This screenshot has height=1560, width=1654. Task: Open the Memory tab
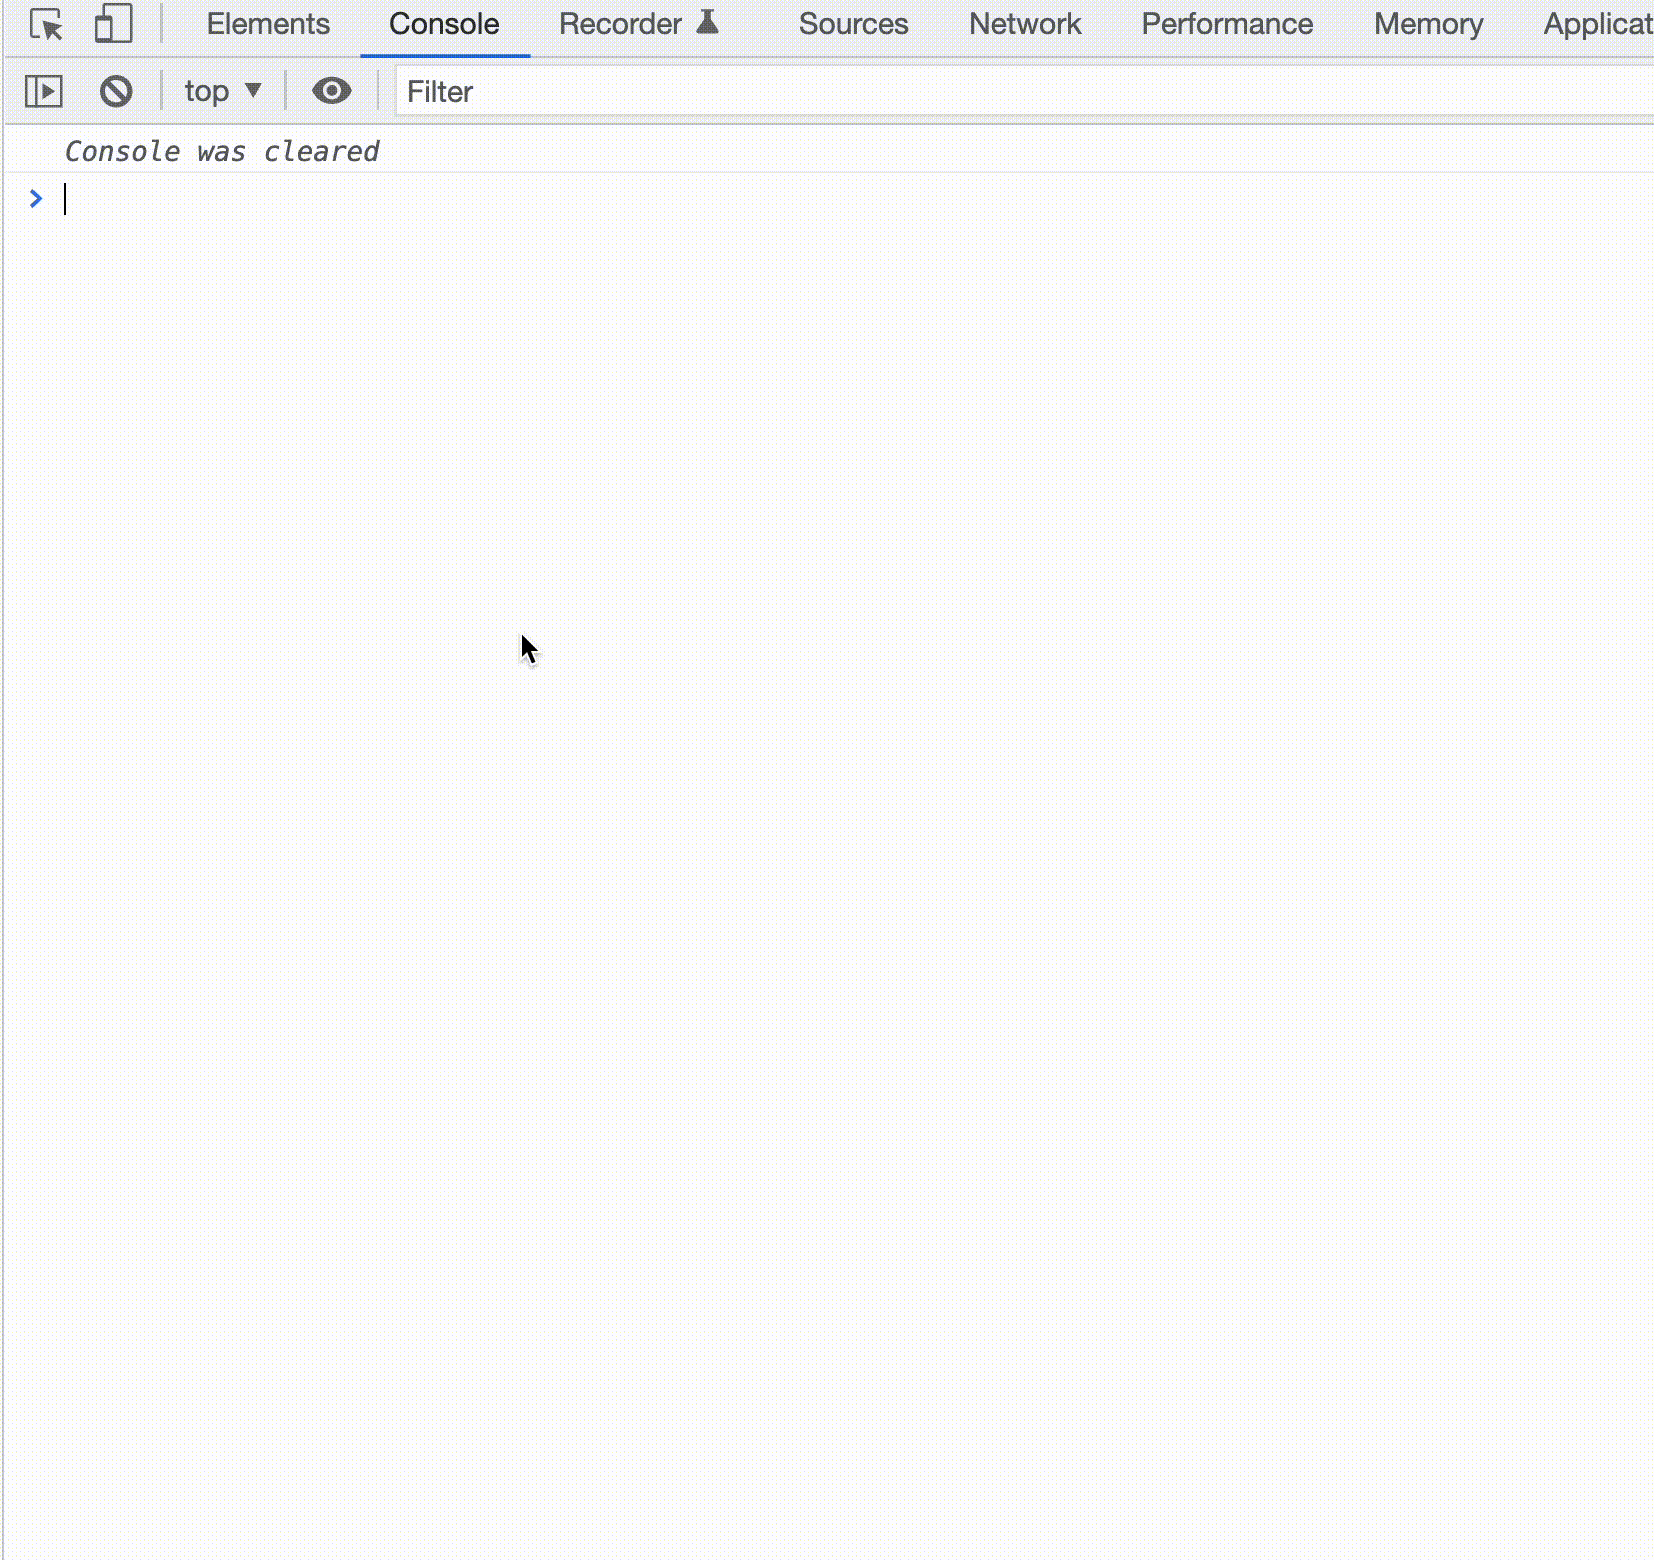(x=1428, y=24)
